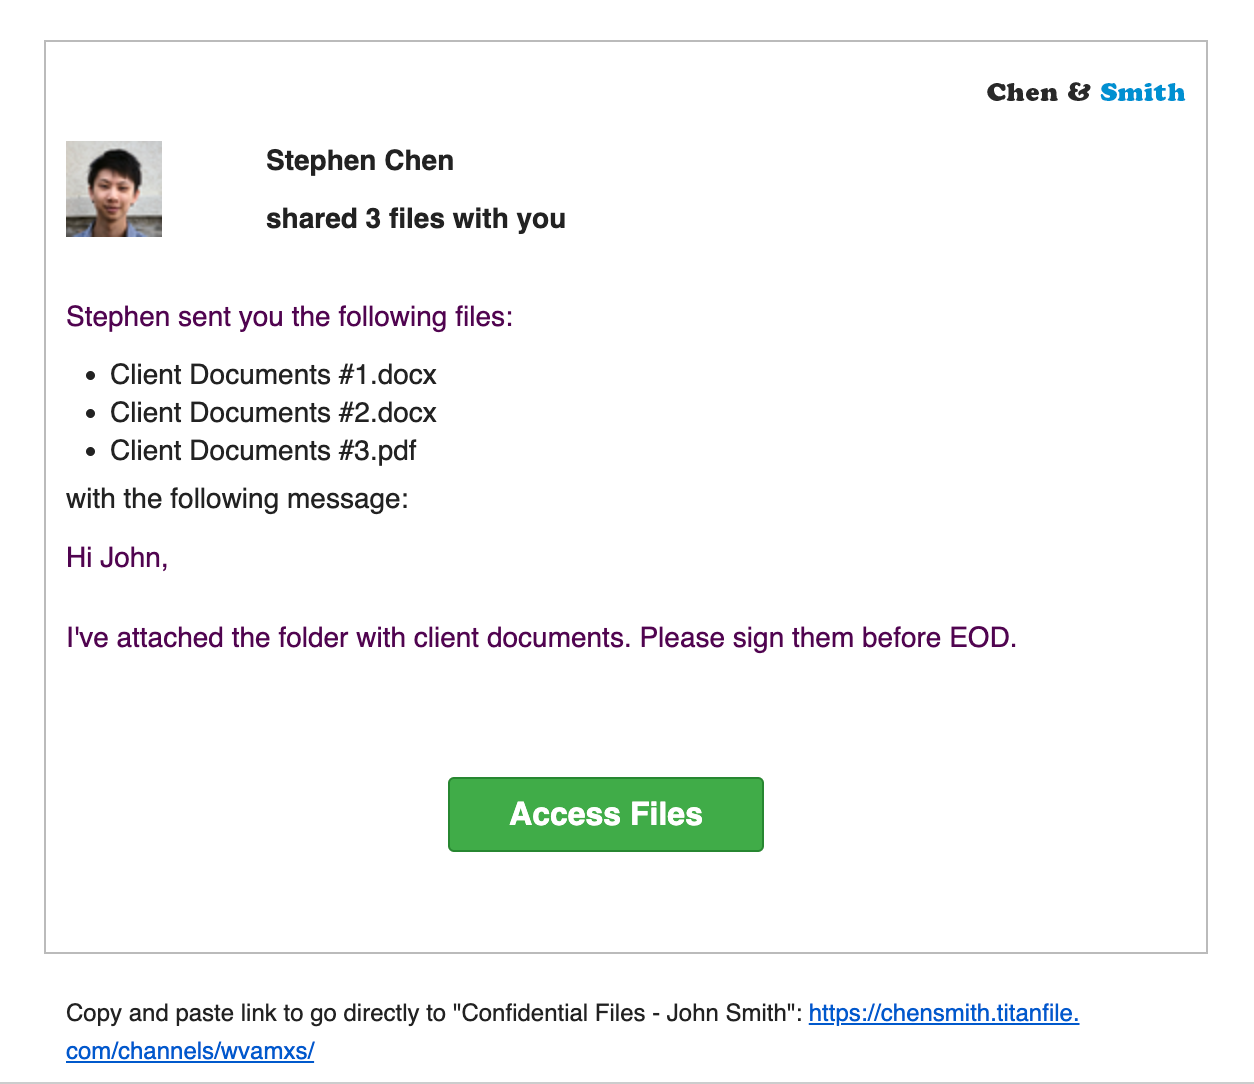Follow the chensmith.titanfile.com channel link
Image resolution: width=1254 pixels, height=1084 pixels.
pyautogui.click(x=944, y=1013)
